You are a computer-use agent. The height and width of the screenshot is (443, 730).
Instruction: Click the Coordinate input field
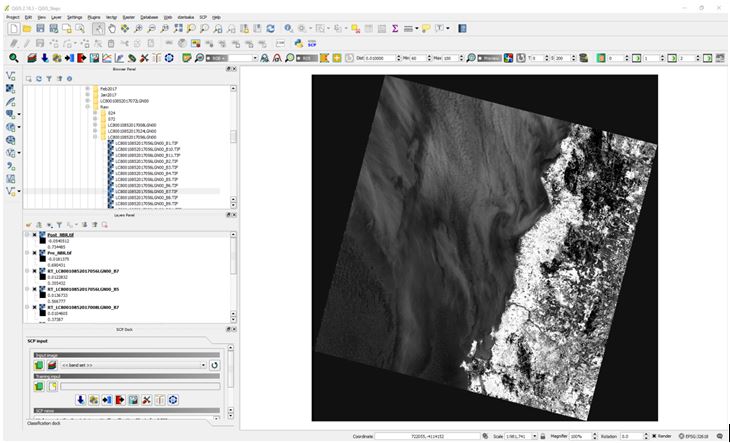[428, 436]
